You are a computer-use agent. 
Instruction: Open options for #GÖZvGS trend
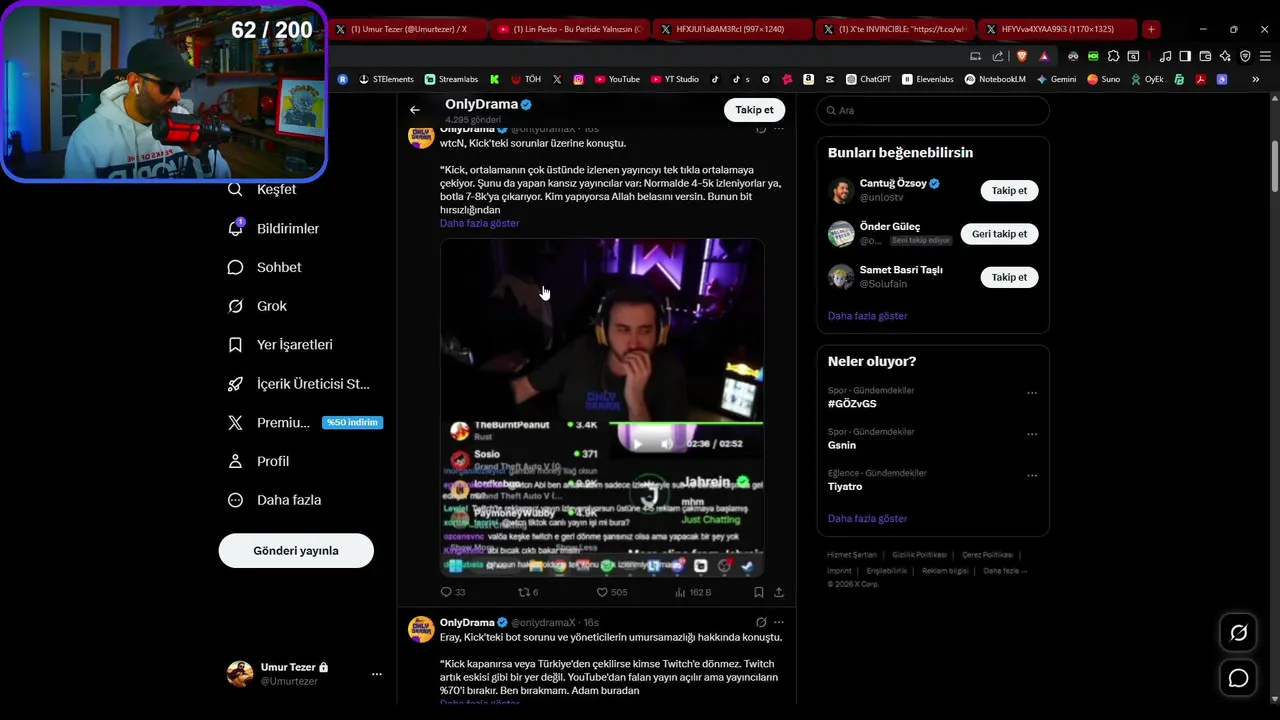[1032, 393]
